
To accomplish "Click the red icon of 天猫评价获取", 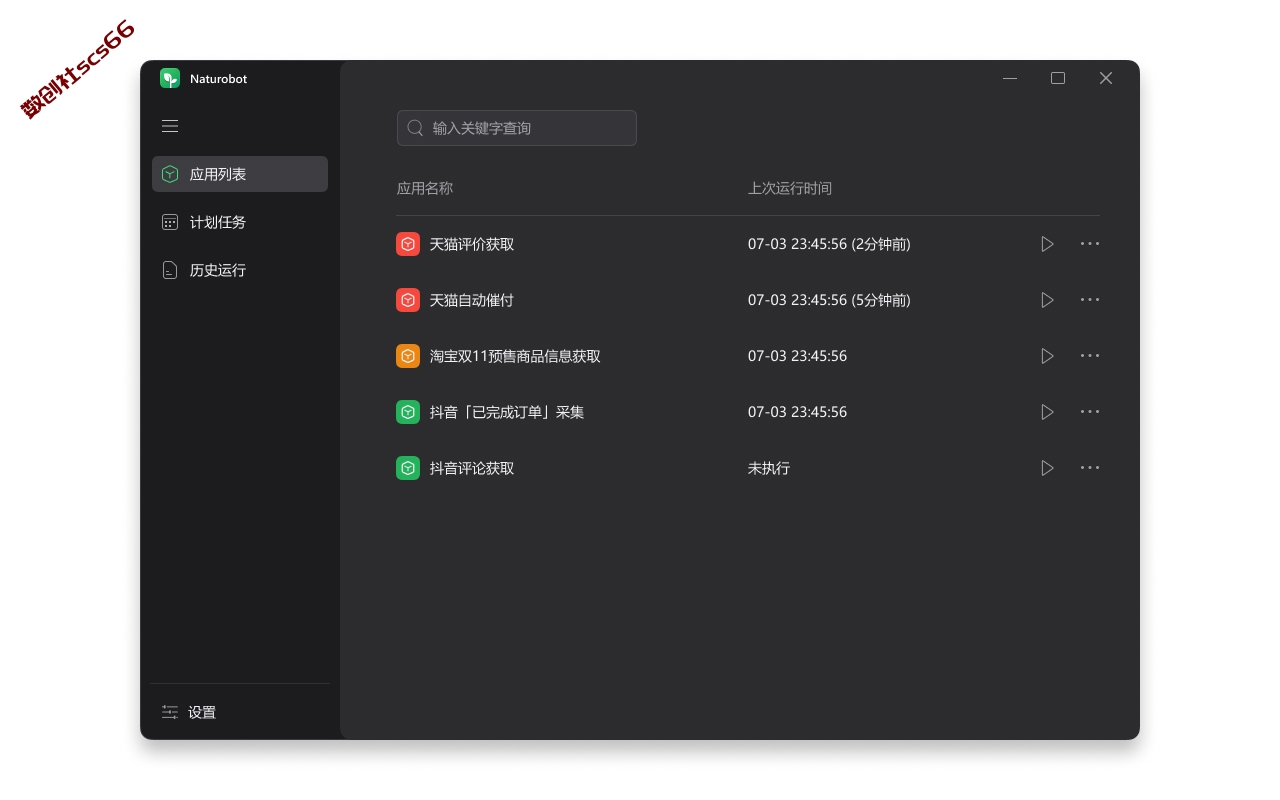I will (408, 244).
